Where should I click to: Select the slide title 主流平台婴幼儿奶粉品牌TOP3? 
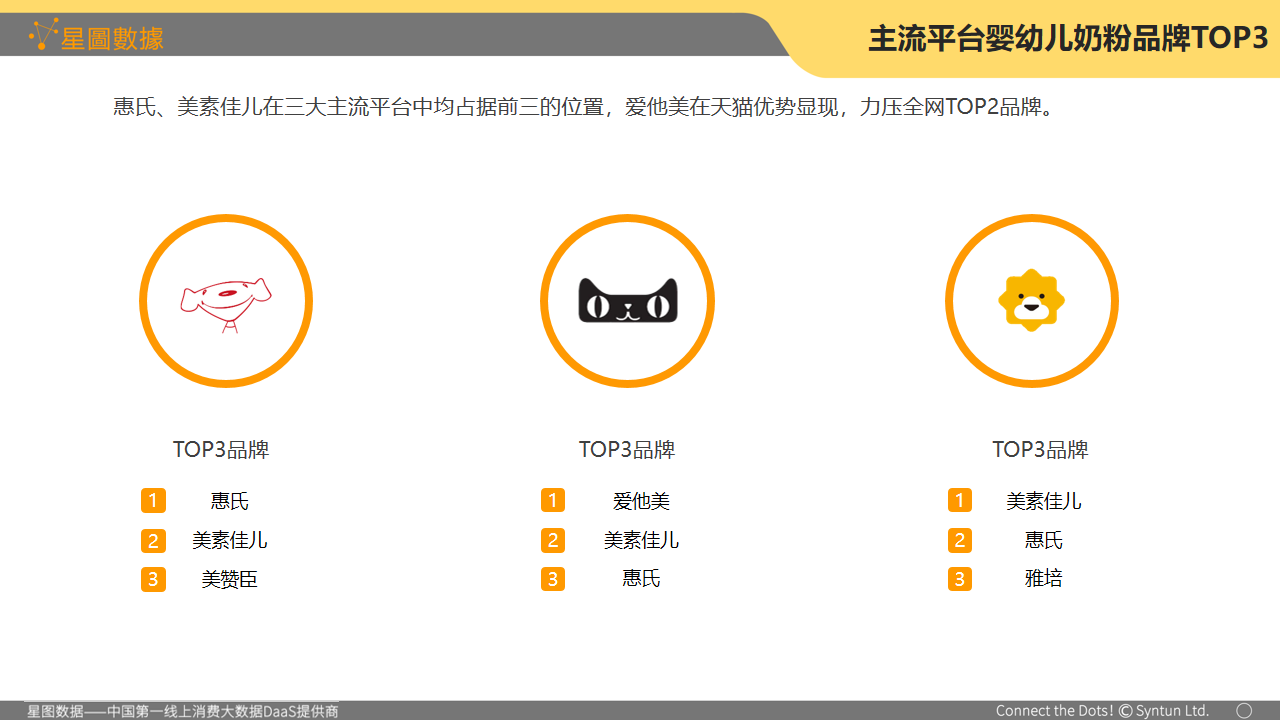[1067, 38]
